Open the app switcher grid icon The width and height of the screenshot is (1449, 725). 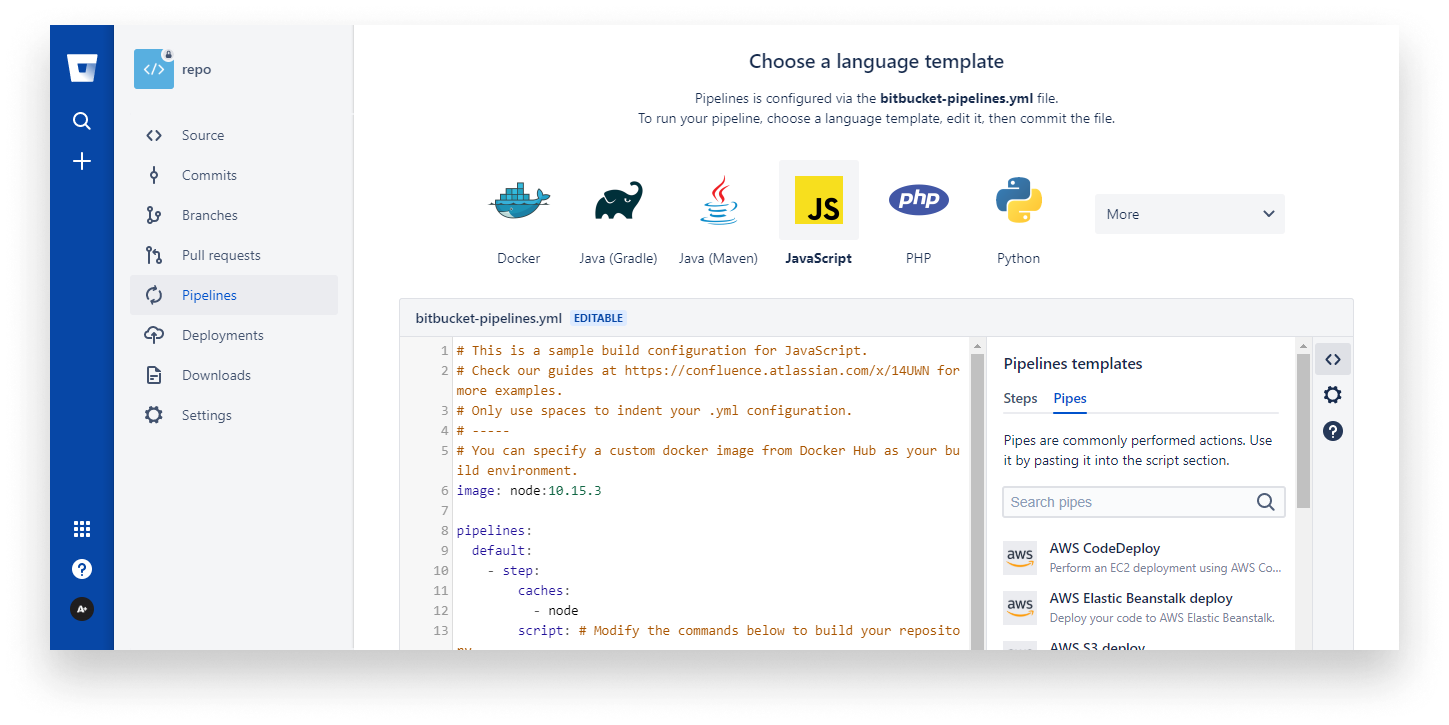82,529
